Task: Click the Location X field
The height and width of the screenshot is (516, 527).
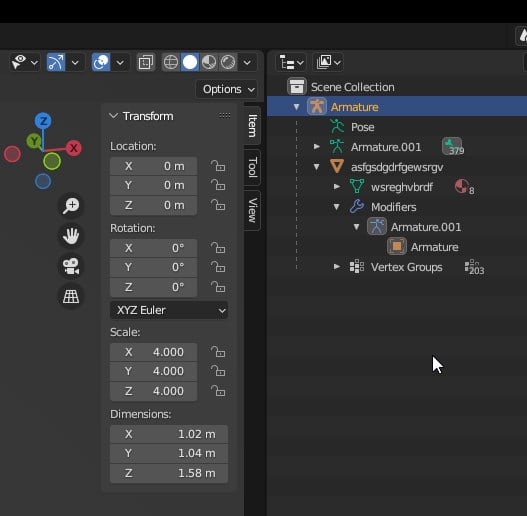Action: (154, 166)
